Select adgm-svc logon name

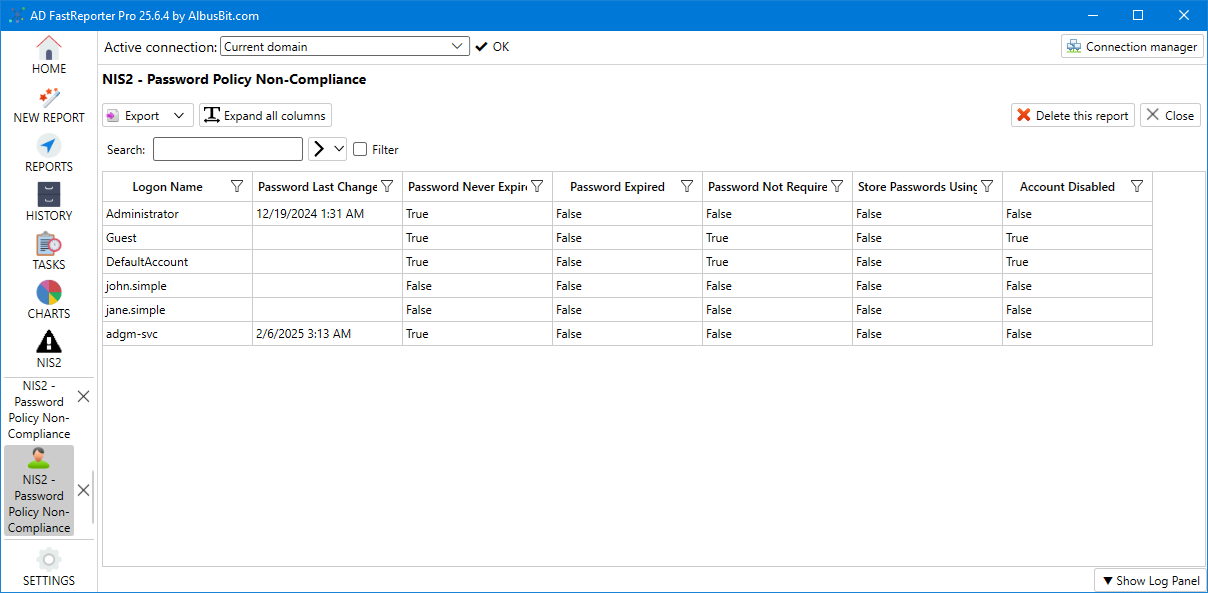pos(132,334)
